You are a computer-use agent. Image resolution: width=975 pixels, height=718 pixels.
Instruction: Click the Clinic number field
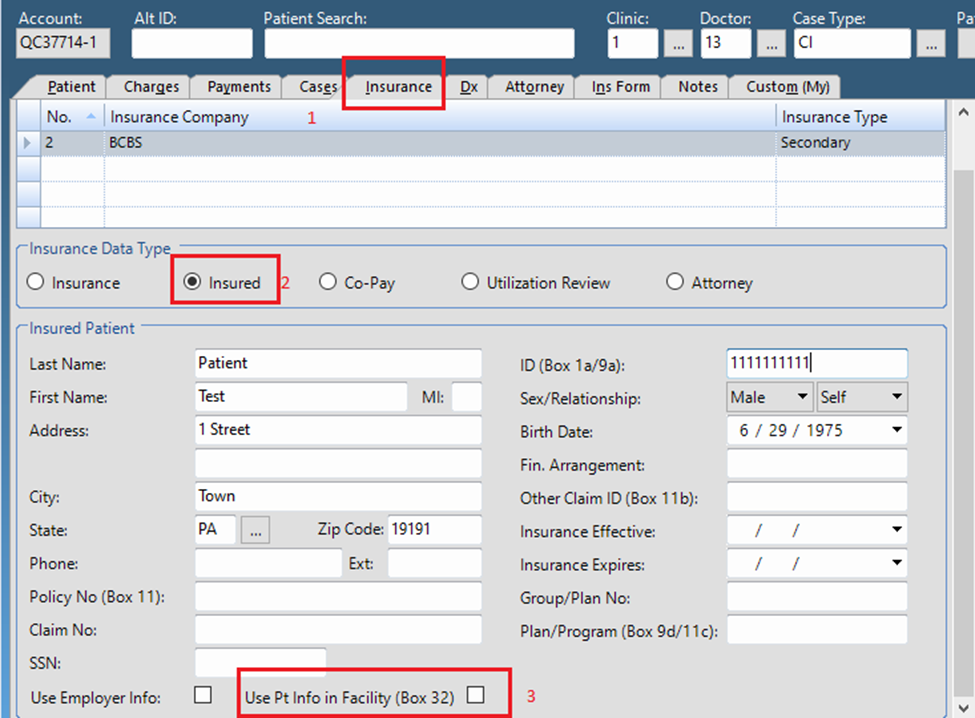pos(632,43)
